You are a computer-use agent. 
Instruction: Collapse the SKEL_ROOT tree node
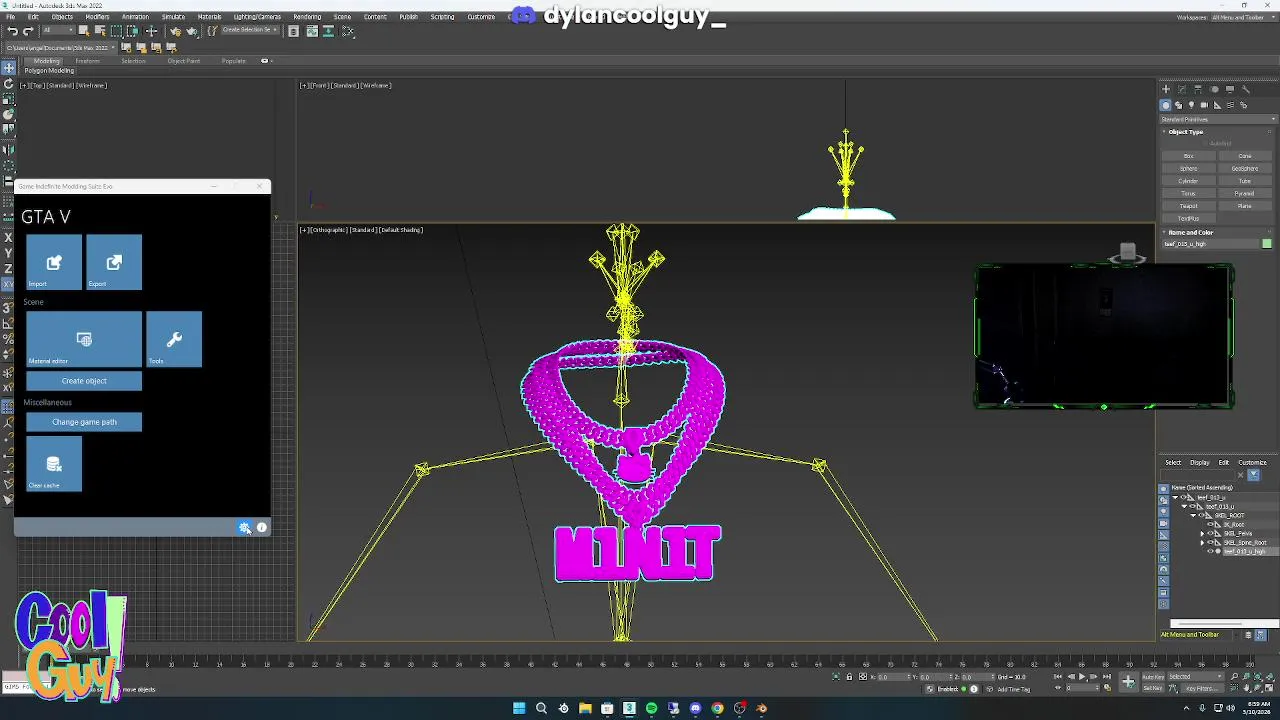[x=1194, y=515]
